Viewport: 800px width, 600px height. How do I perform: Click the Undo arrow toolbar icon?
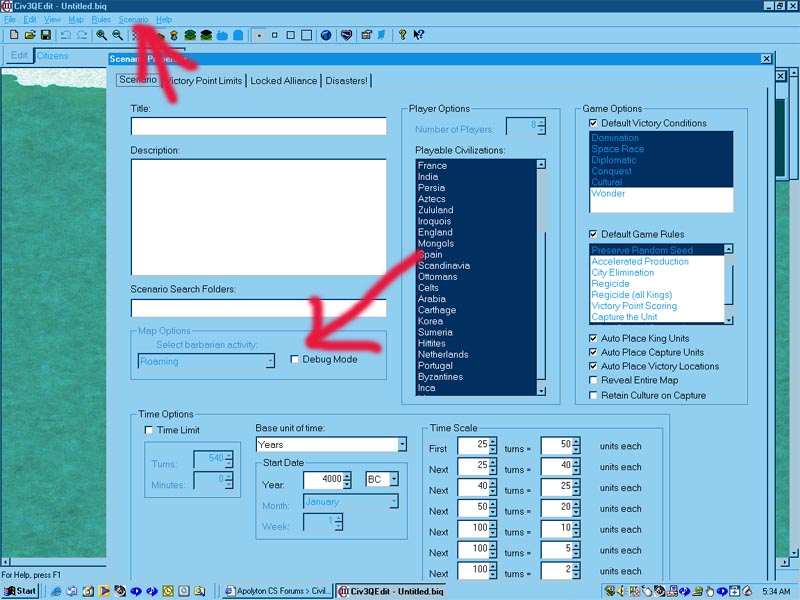pos(66,35)
